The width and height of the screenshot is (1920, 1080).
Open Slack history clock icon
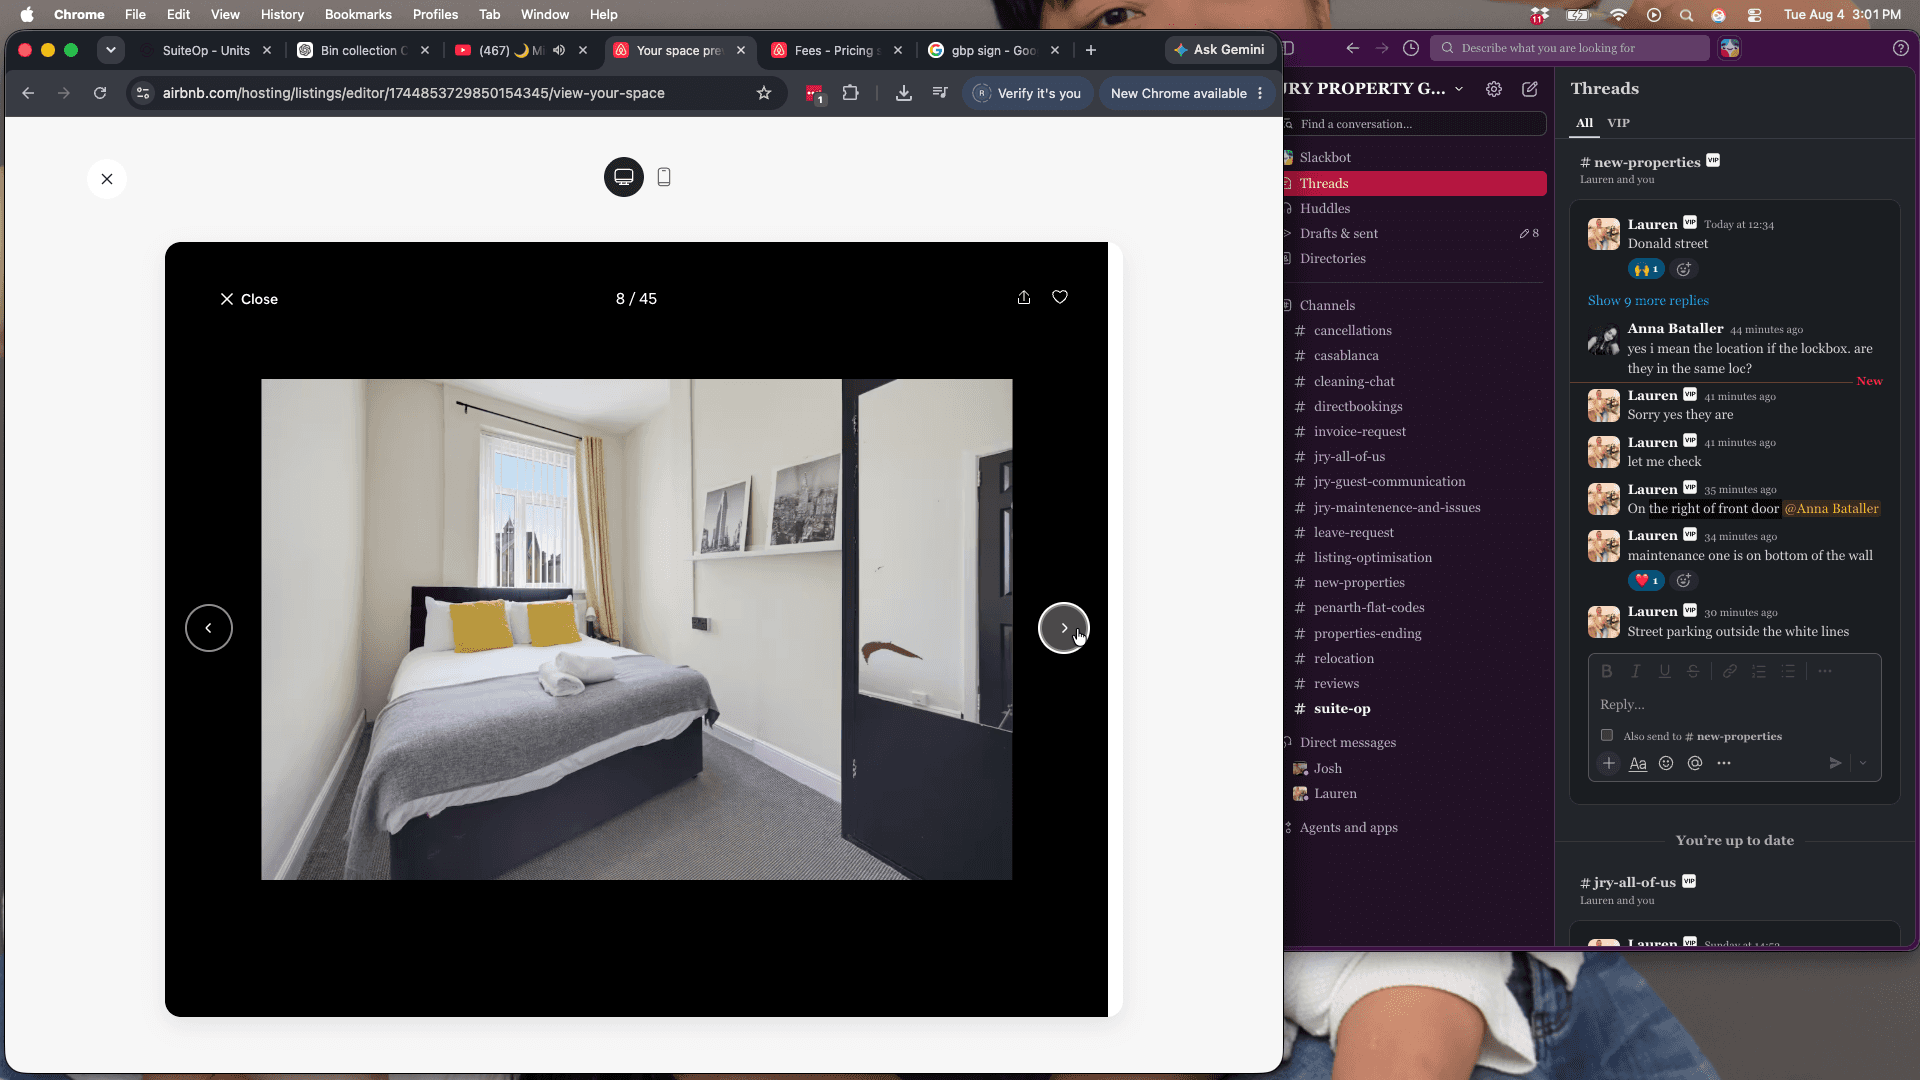(x=1411, y=48)
